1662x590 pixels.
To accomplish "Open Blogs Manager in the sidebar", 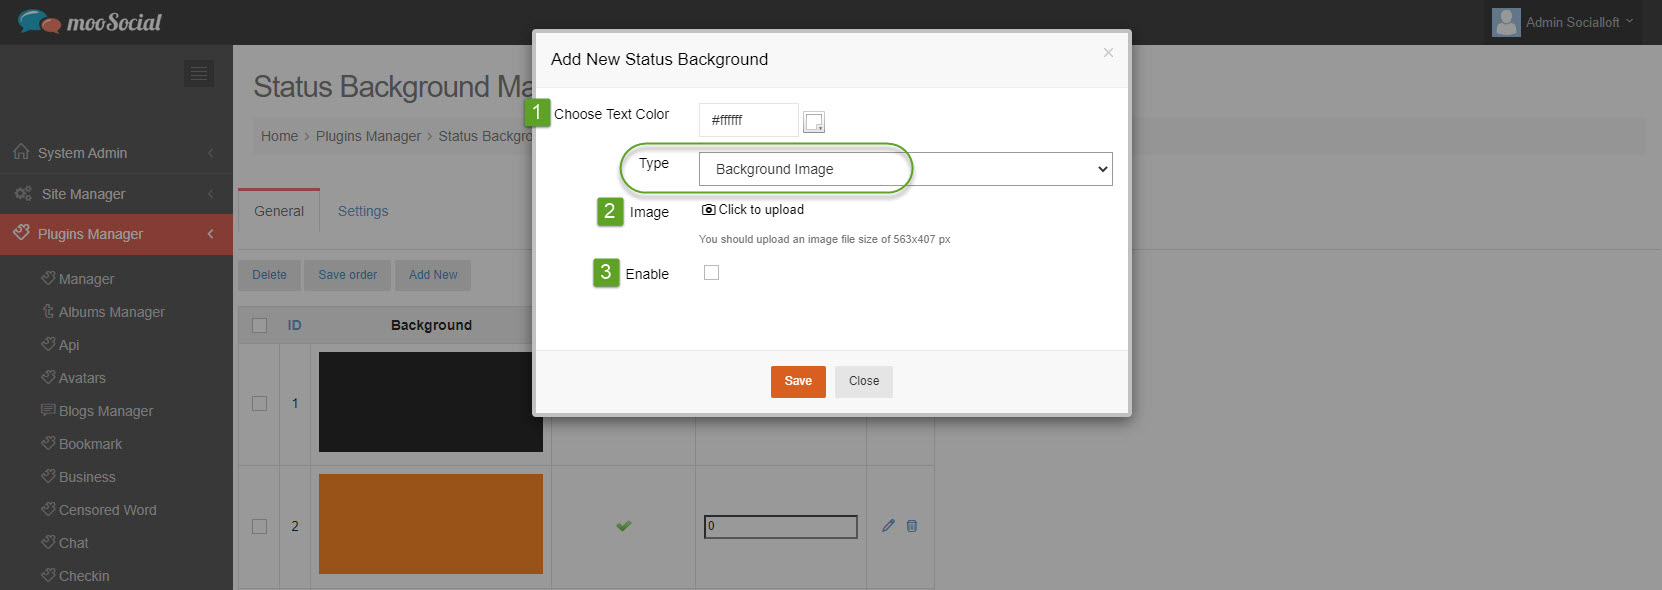I will 106,411.
